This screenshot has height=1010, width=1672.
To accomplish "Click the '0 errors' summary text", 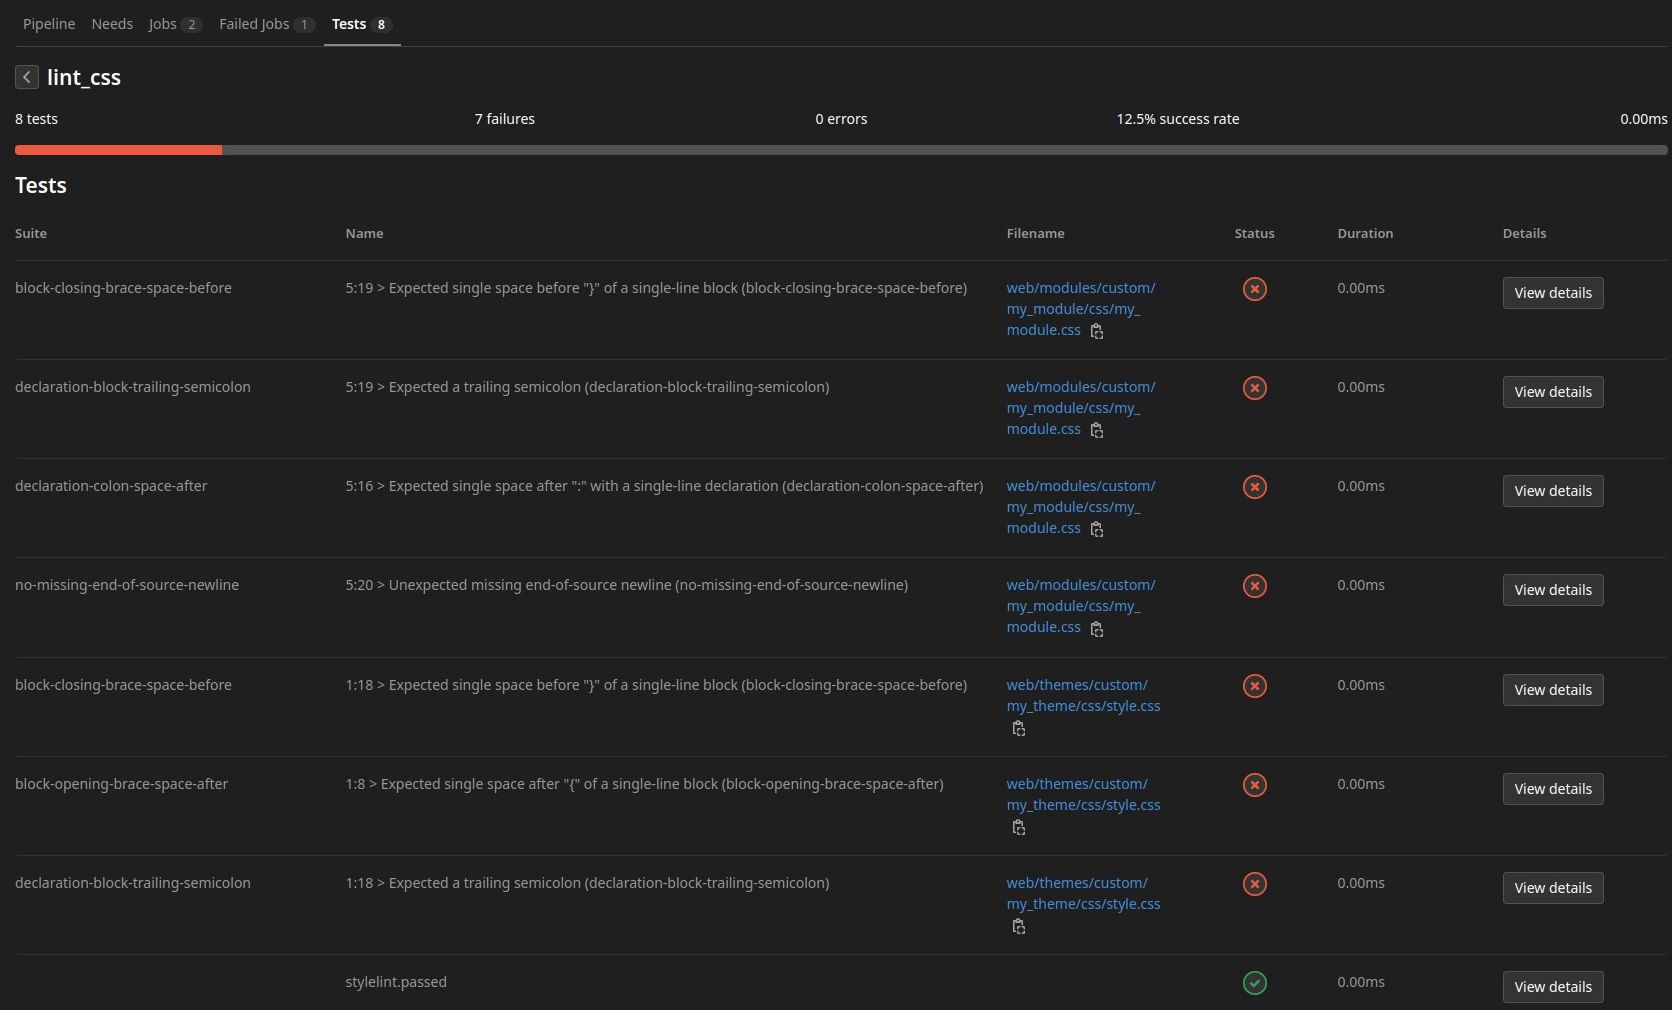I will coord(841,119).
